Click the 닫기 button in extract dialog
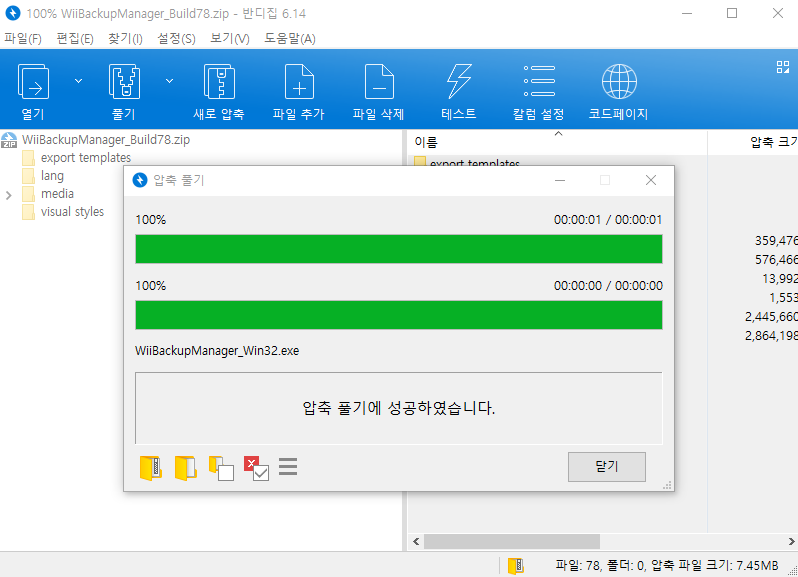 [607, 467]
